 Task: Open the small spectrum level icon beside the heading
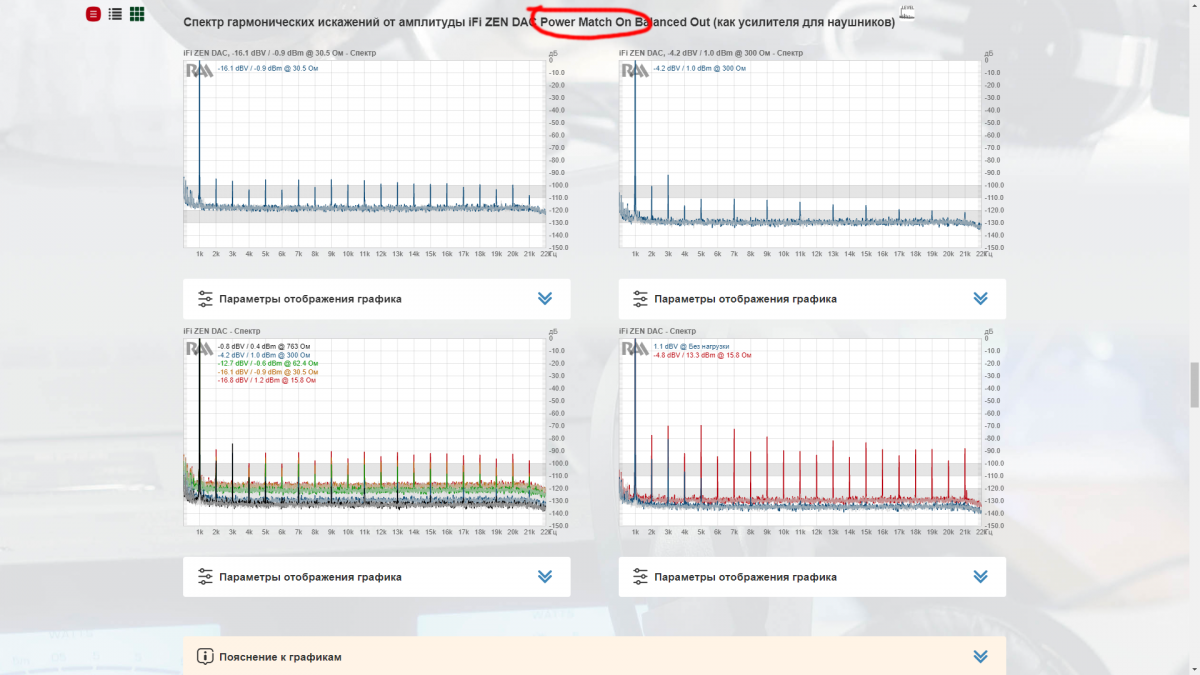[908, 14]
